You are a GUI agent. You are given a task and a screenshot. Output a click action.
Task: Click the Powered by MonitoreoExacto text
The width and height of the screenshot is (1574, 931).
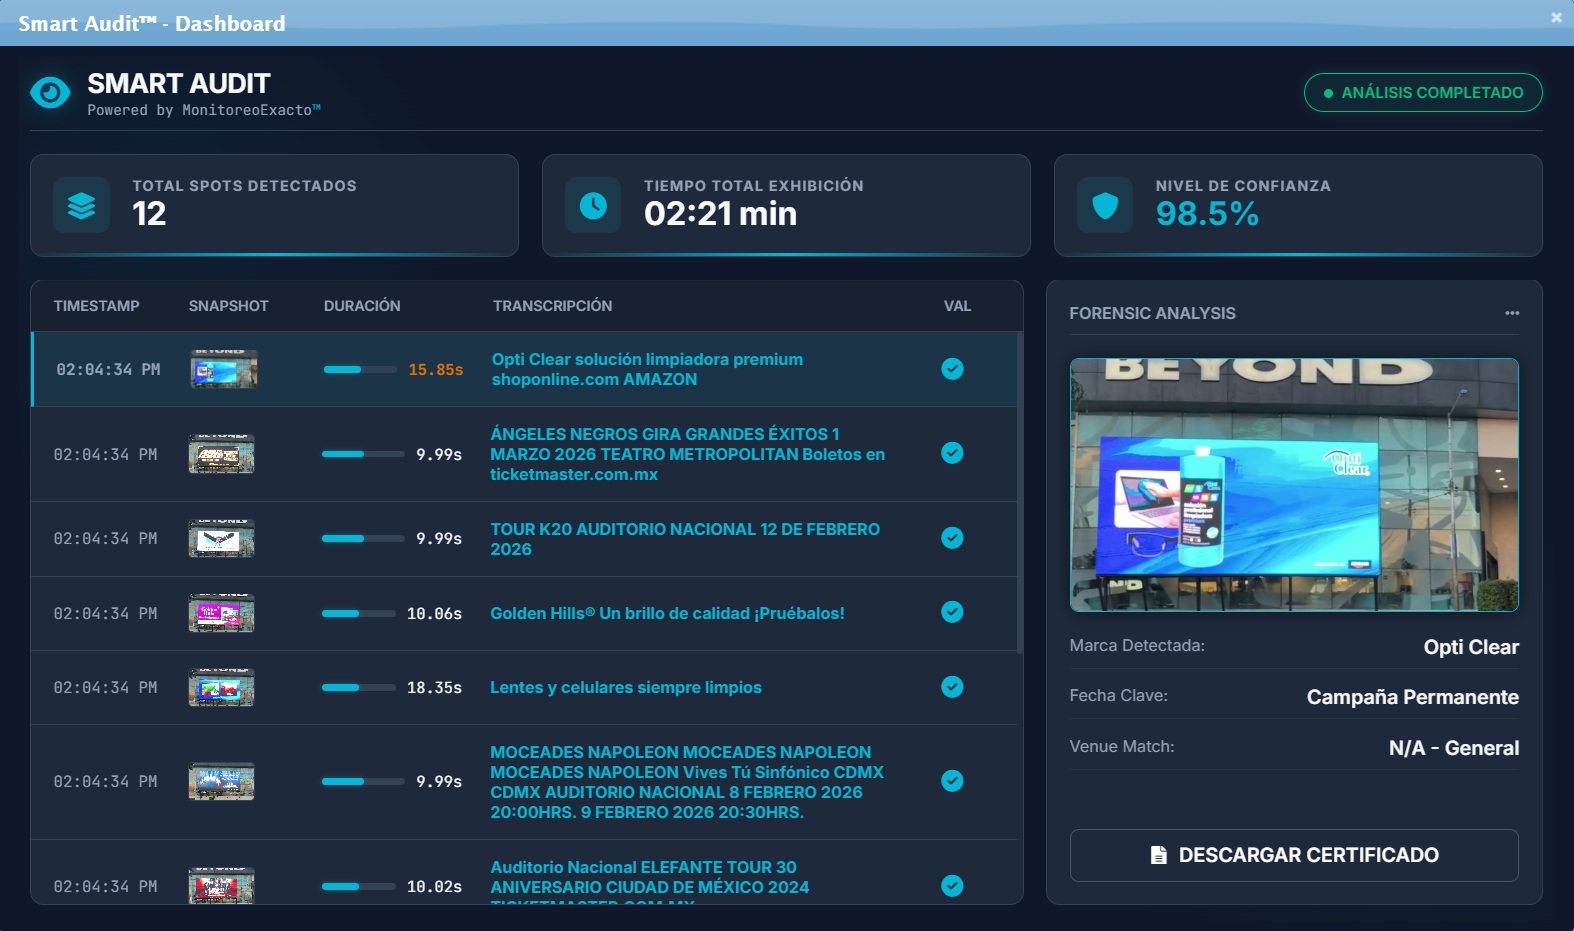tap(204, 110)
